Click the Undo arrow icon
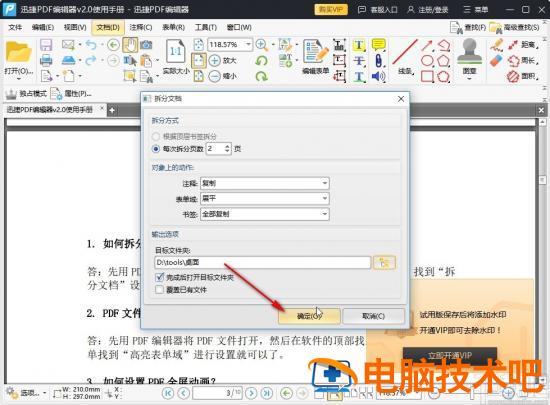Image resolution: width=550 pixels, height=405 pixels. [x=91, y=45]
